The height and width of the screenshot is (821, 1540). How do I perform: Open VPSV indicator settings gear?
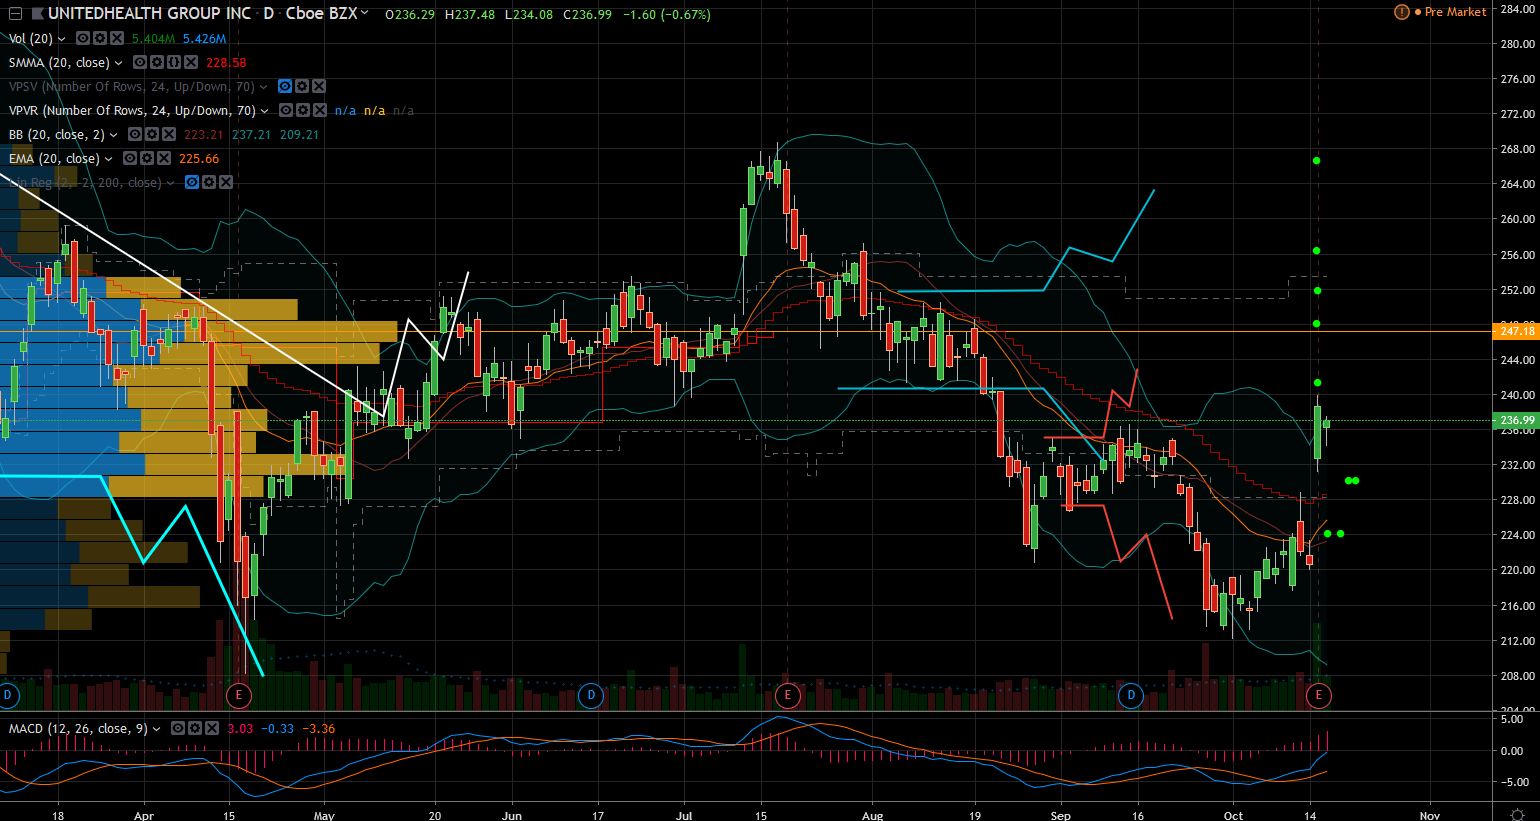(301, 86)
